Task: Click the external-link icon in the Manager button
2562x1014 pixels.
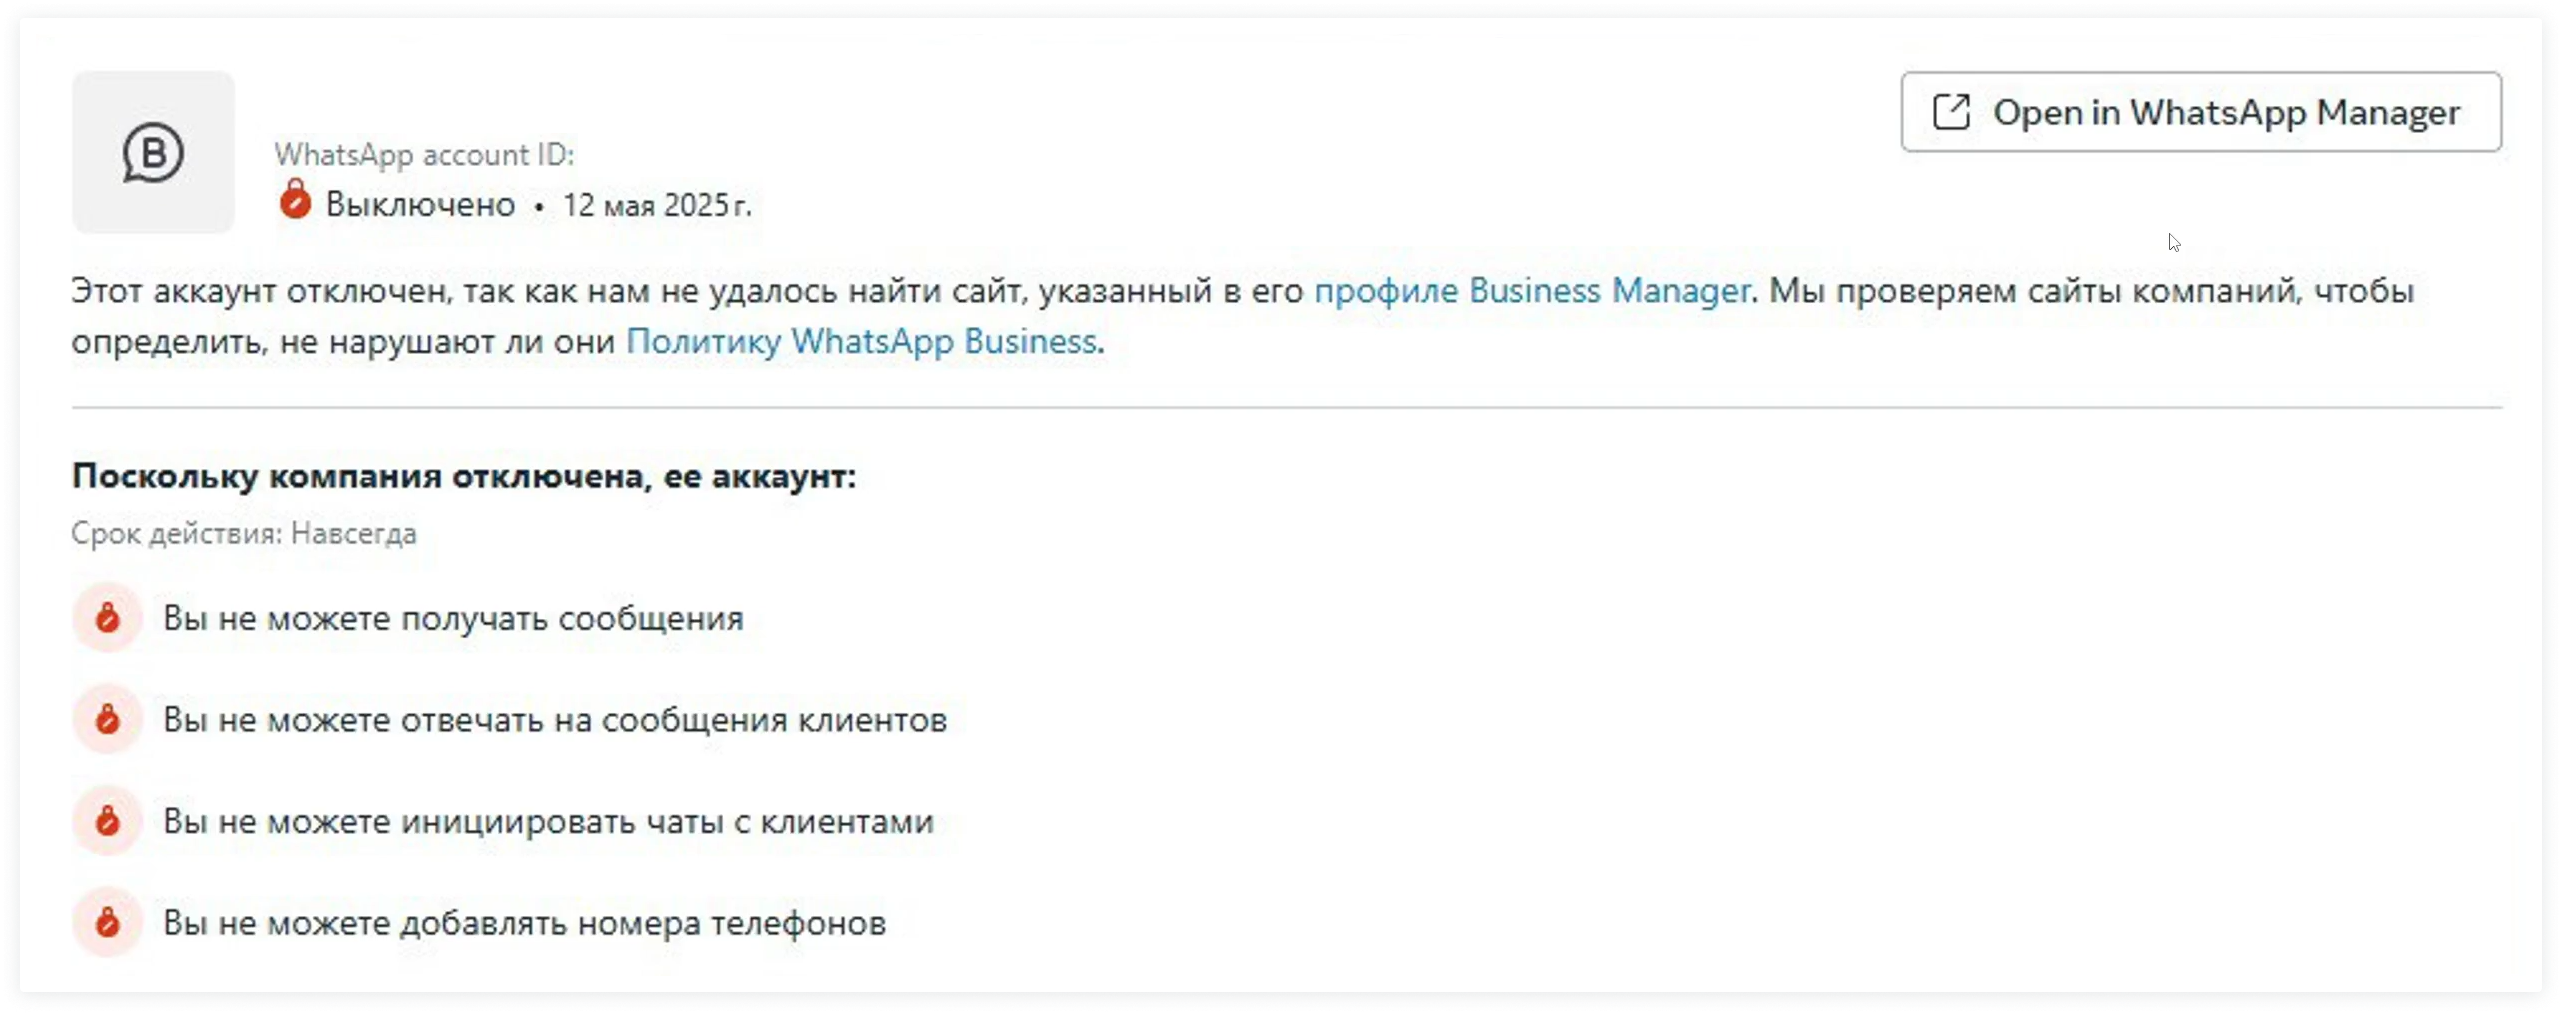Action: tap(1951, 112)
